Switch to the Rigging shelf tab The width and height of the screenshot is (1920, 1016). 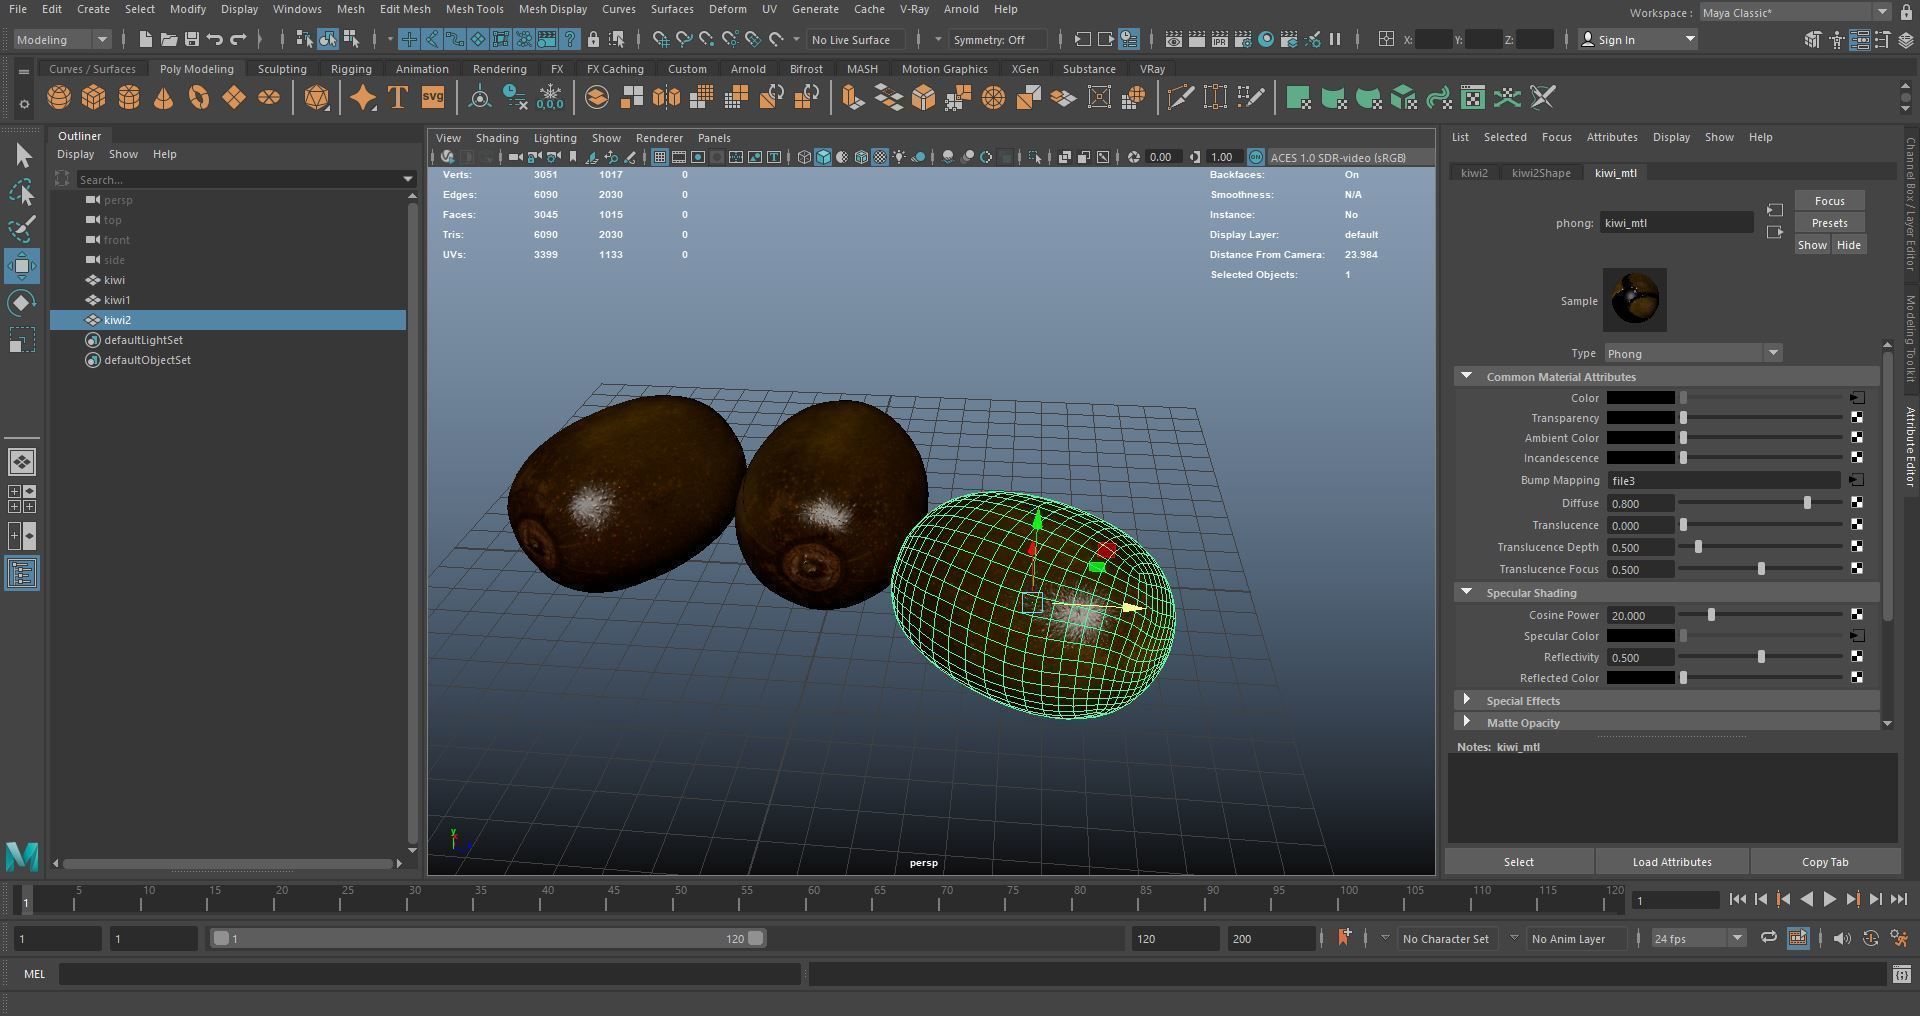pyautogui.click(x=351, y=69)
